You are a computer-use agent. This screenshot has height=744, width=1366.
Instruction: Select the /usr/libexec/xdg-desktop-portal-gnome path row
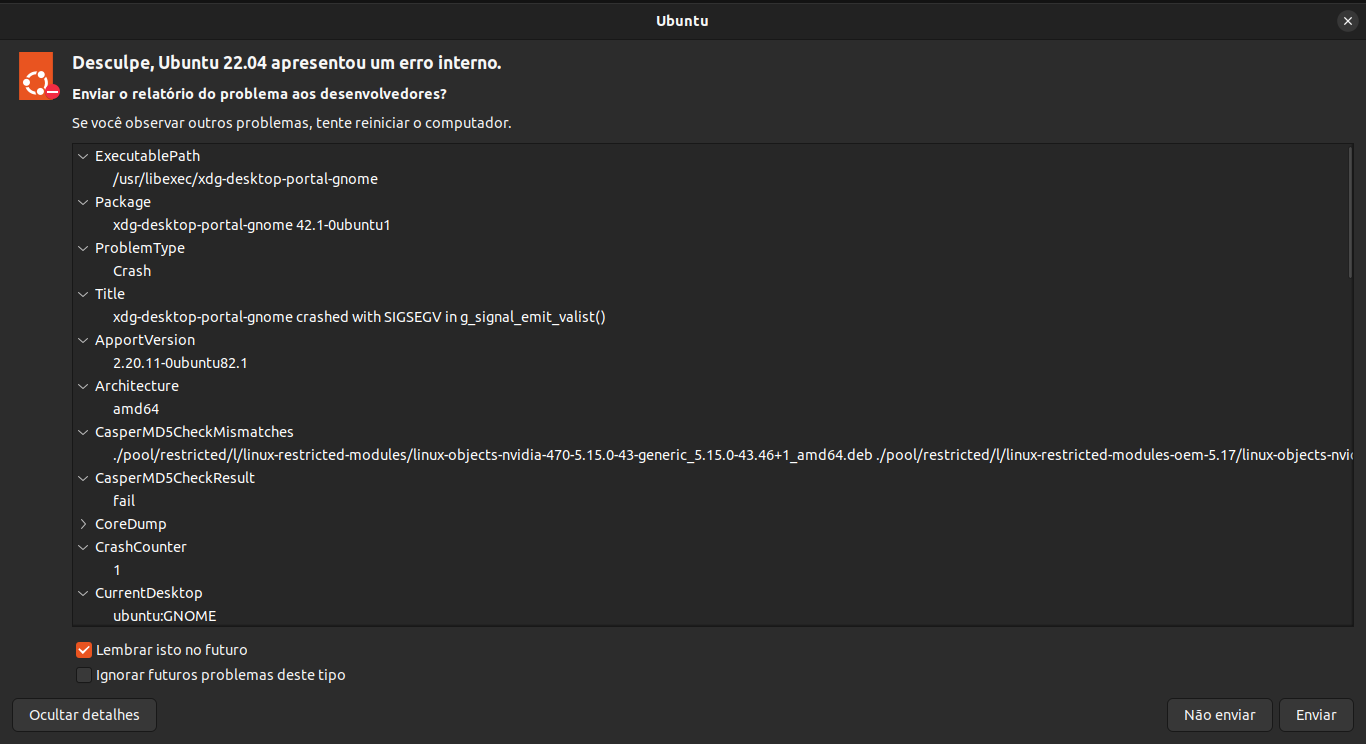pyautogui.click(x=712, y=179)
